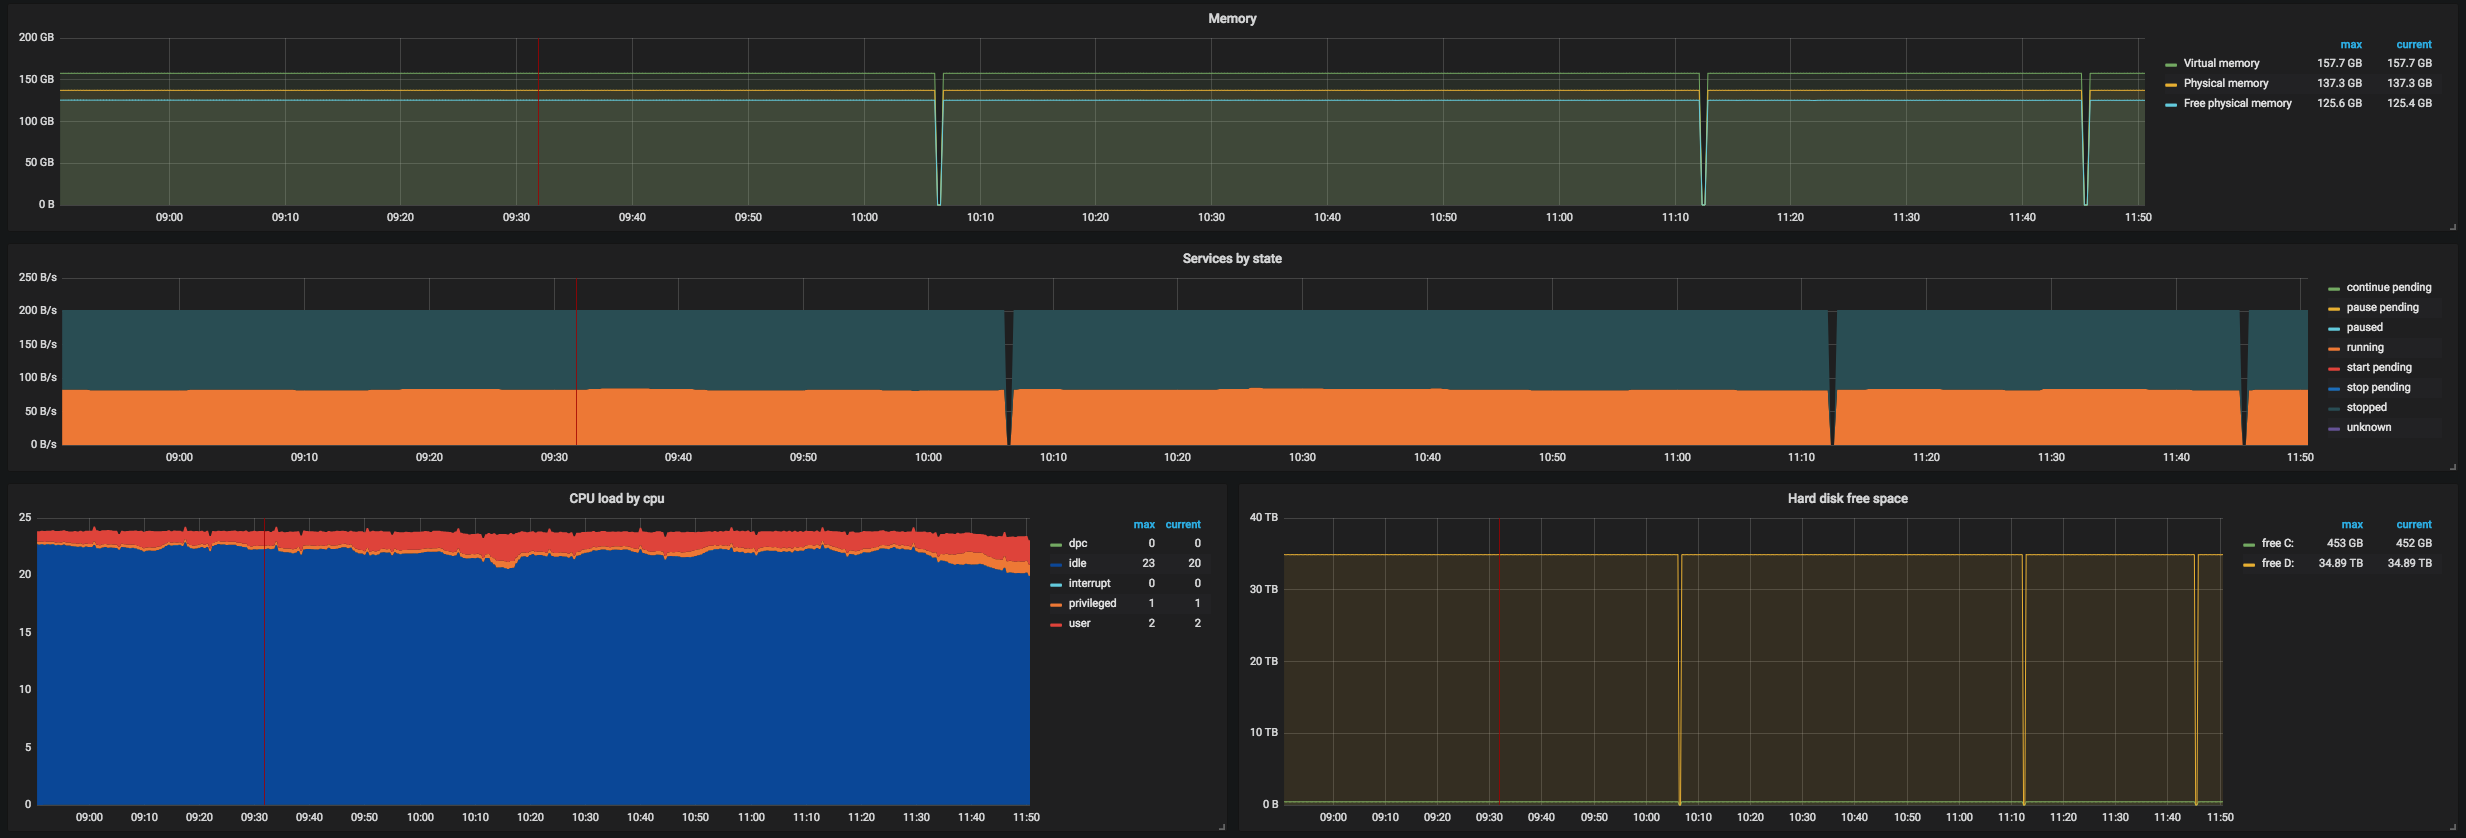Open the Services by state panel menu
Viewport: 2466px width, 838px height.
[1231, 258]
